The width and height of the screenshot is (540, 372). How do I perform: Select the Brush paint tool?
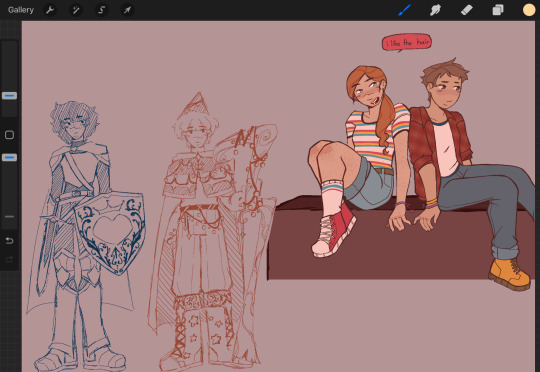tap(405, 10)
